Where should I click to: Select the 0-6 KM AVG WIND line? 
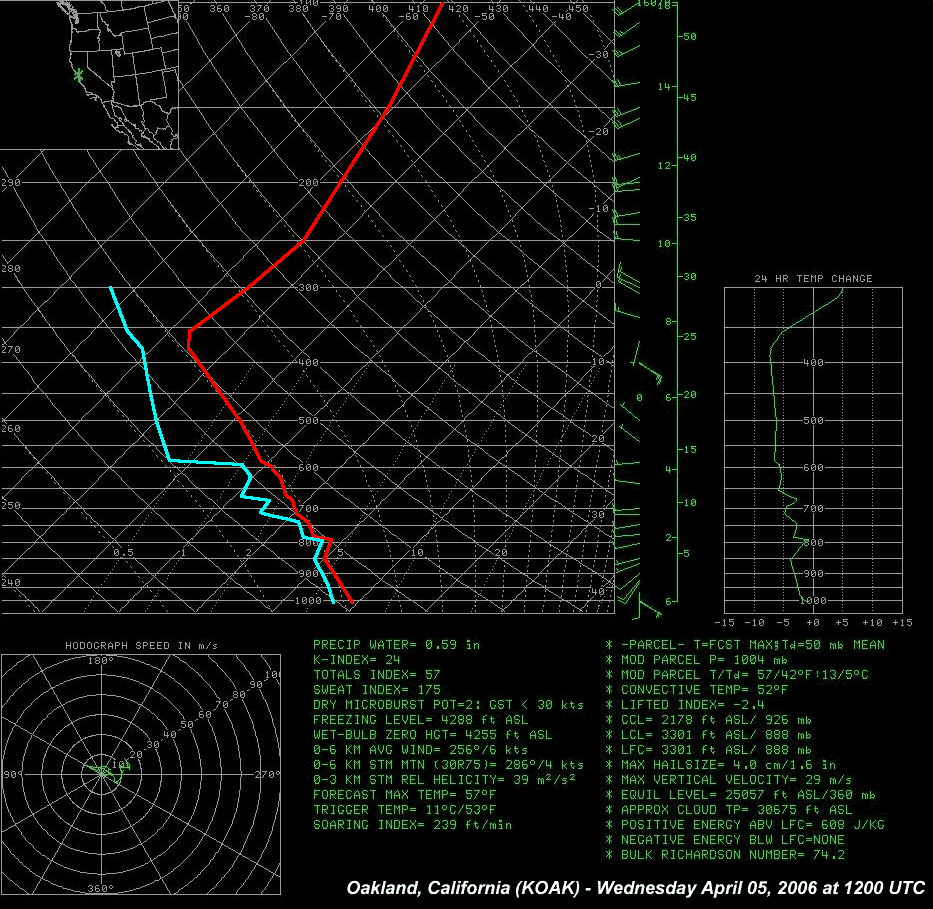[420, 750]
